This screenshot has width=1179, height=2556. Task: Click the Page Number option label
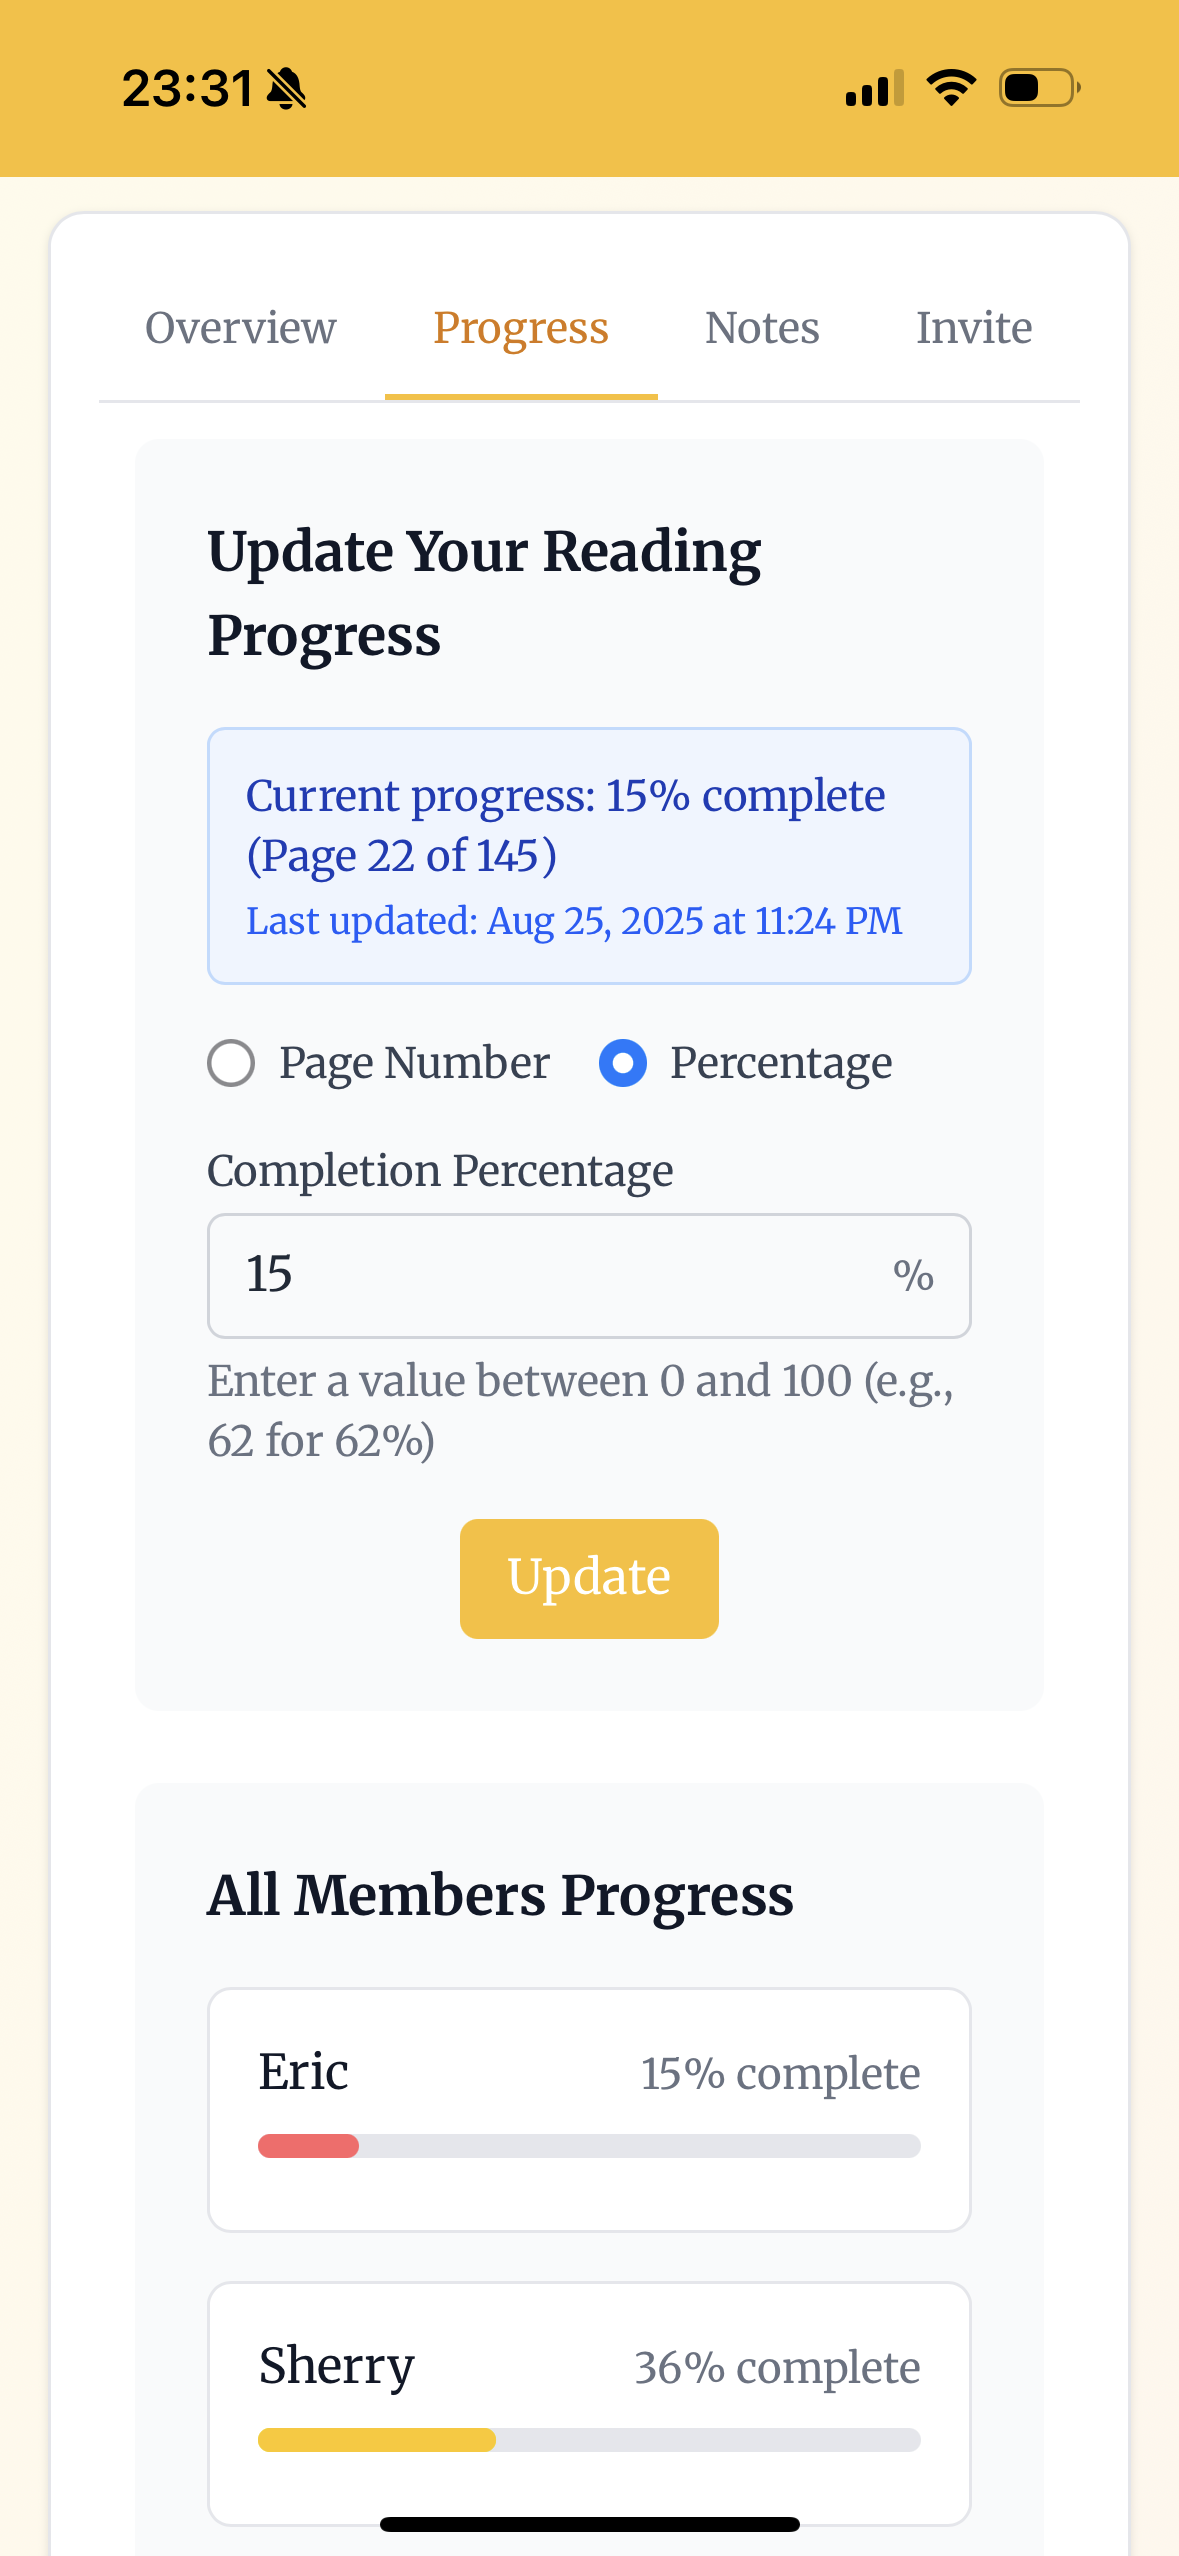coord(414,1063)
